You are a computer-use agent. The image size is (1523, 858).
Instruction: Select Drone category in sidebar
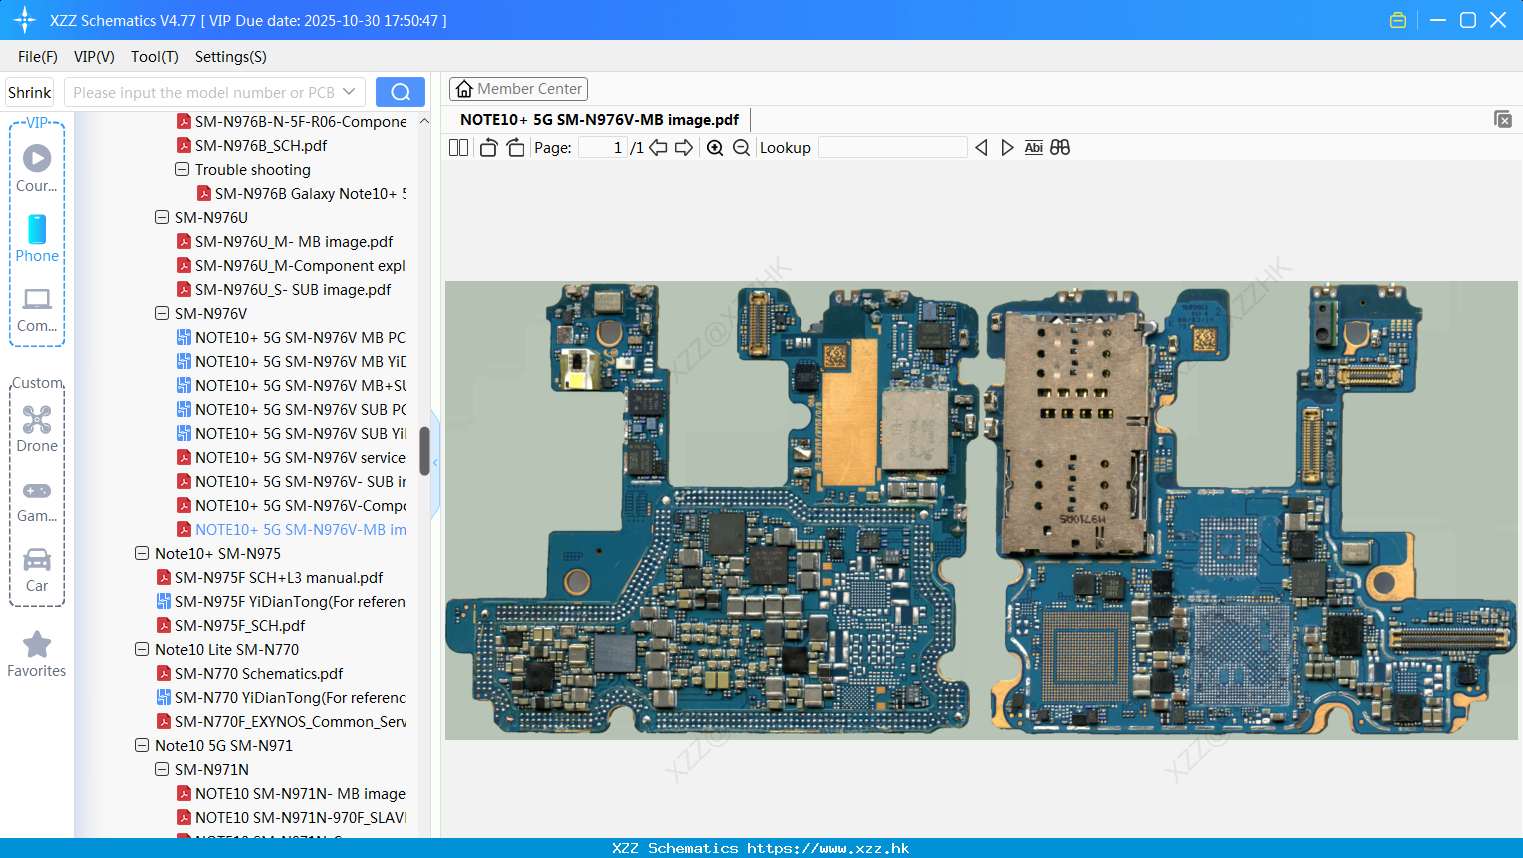(37, 429)
